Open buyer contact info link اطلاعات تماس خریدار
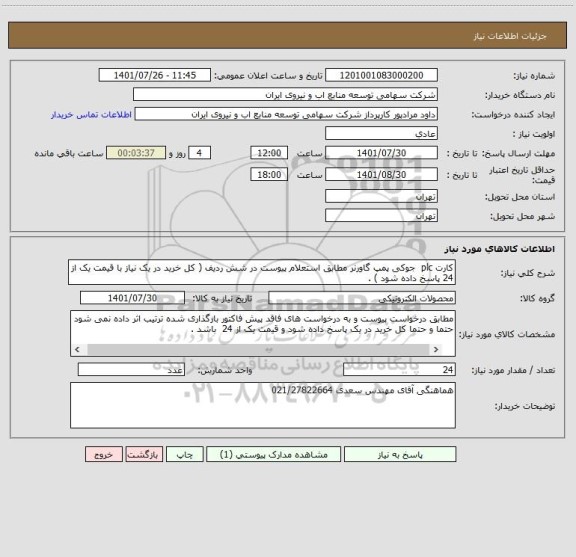Screen dimensions: 576x557 point(91,115)
